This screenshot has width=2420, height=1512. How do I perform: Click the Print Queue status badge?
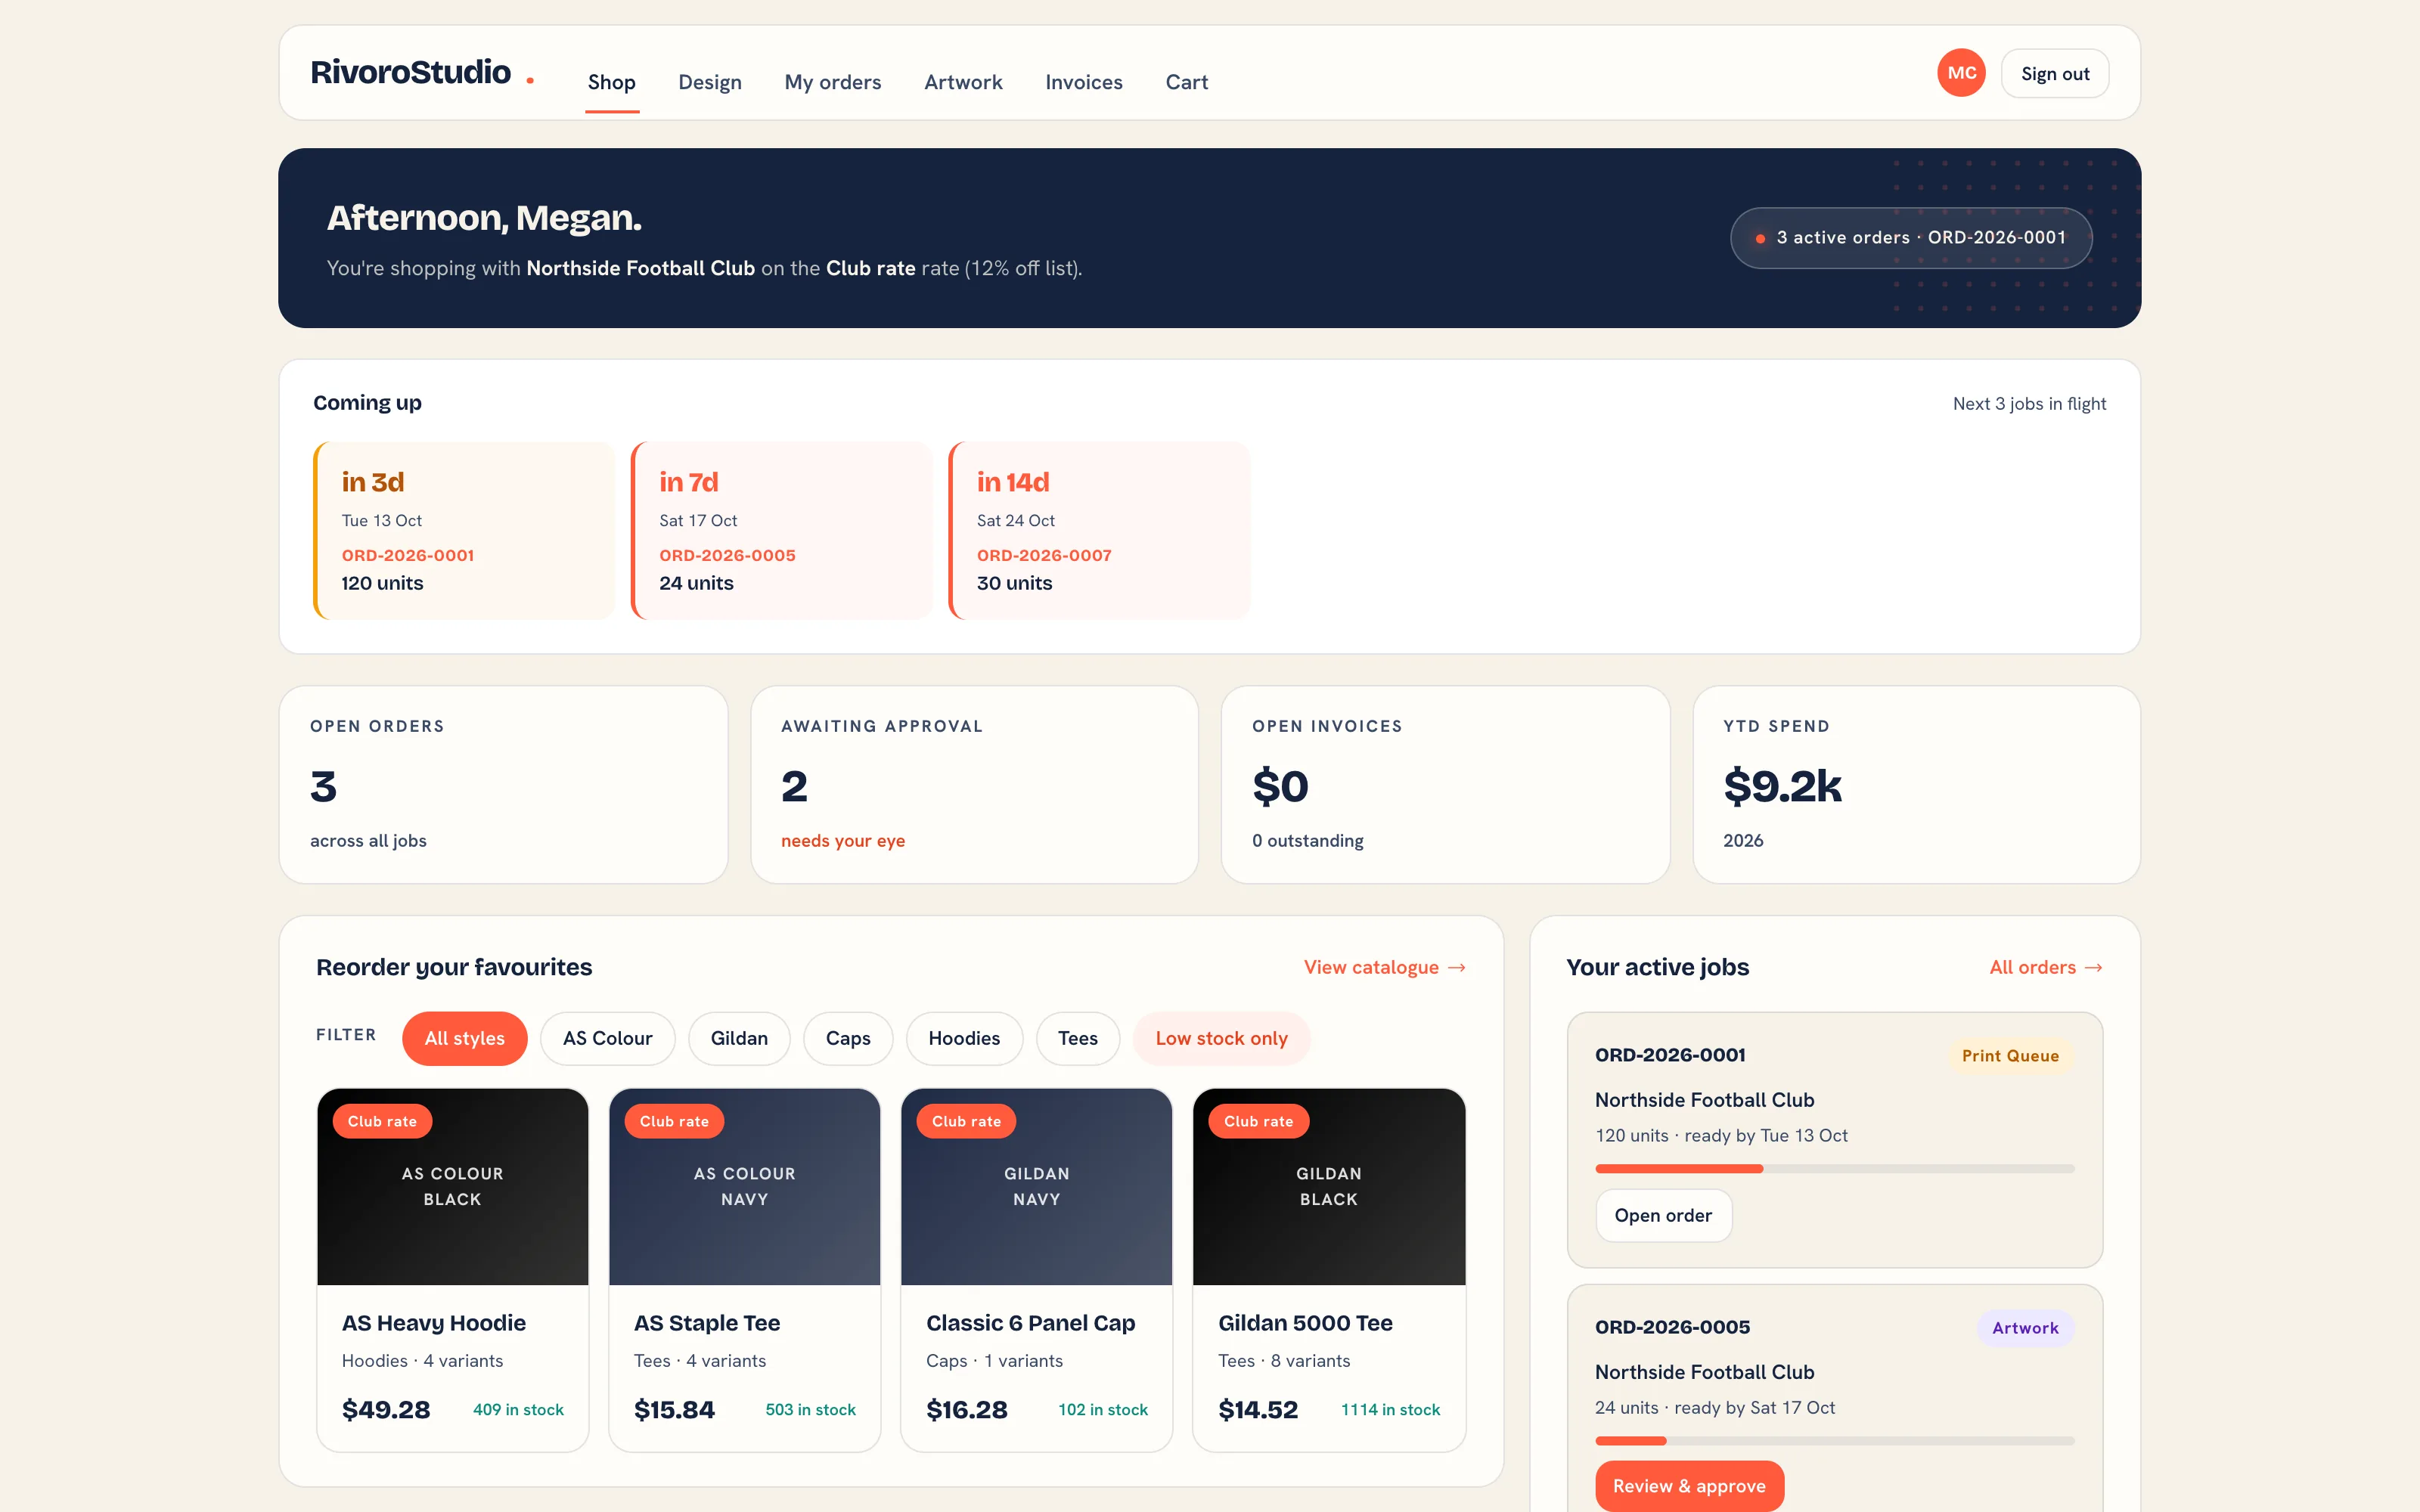tap(2009, 1056)
